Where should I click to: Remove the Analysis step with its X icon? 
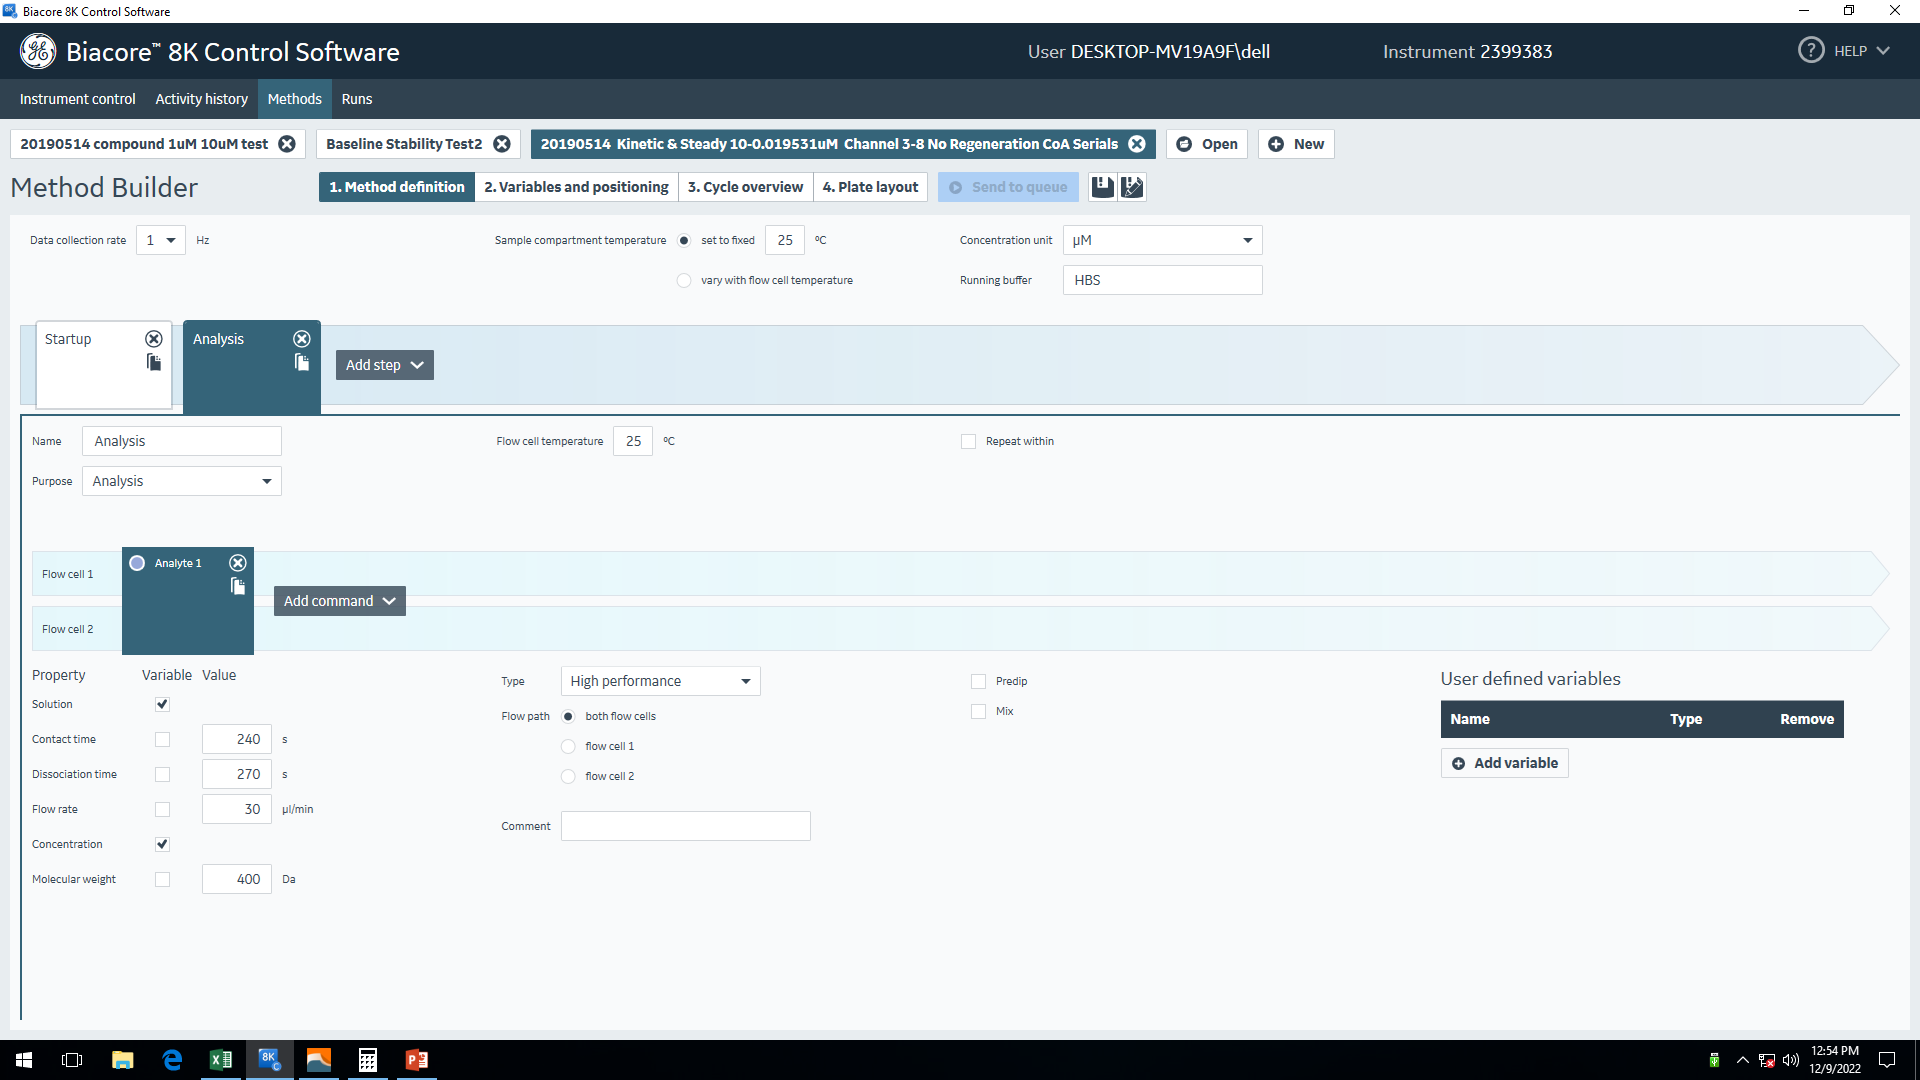[302, 339]
